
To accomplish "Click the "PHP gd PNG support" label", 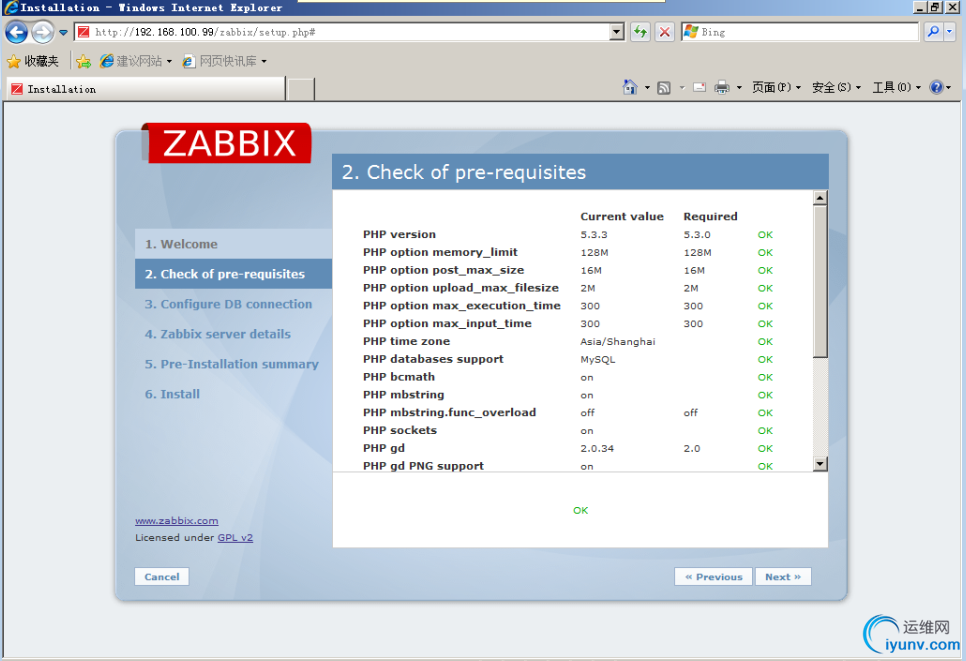I will 423,466.
